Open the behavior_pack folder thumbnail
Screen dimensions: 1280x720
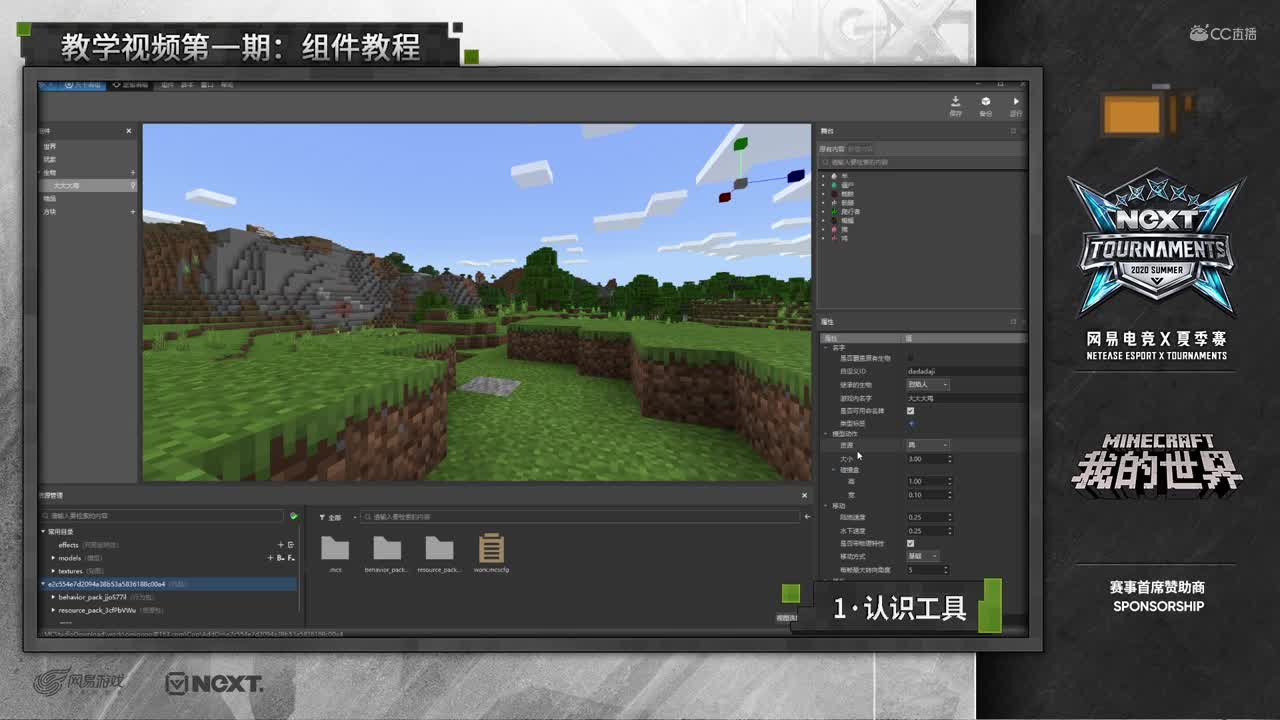[x=387, y=547]
